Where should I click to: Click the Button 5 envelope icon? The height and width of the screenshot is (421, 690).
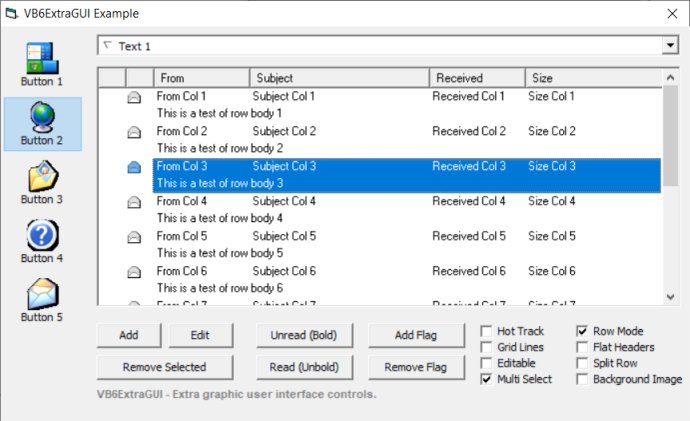42,294
